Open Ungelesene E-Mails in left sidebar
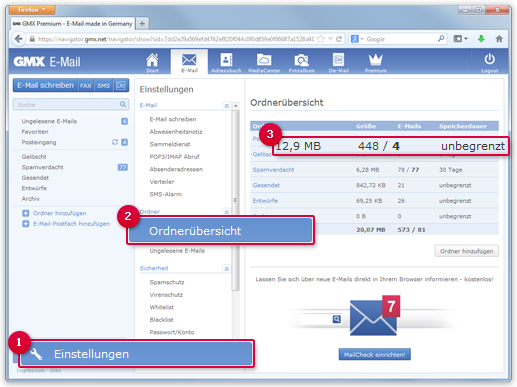 coord(49,121)
